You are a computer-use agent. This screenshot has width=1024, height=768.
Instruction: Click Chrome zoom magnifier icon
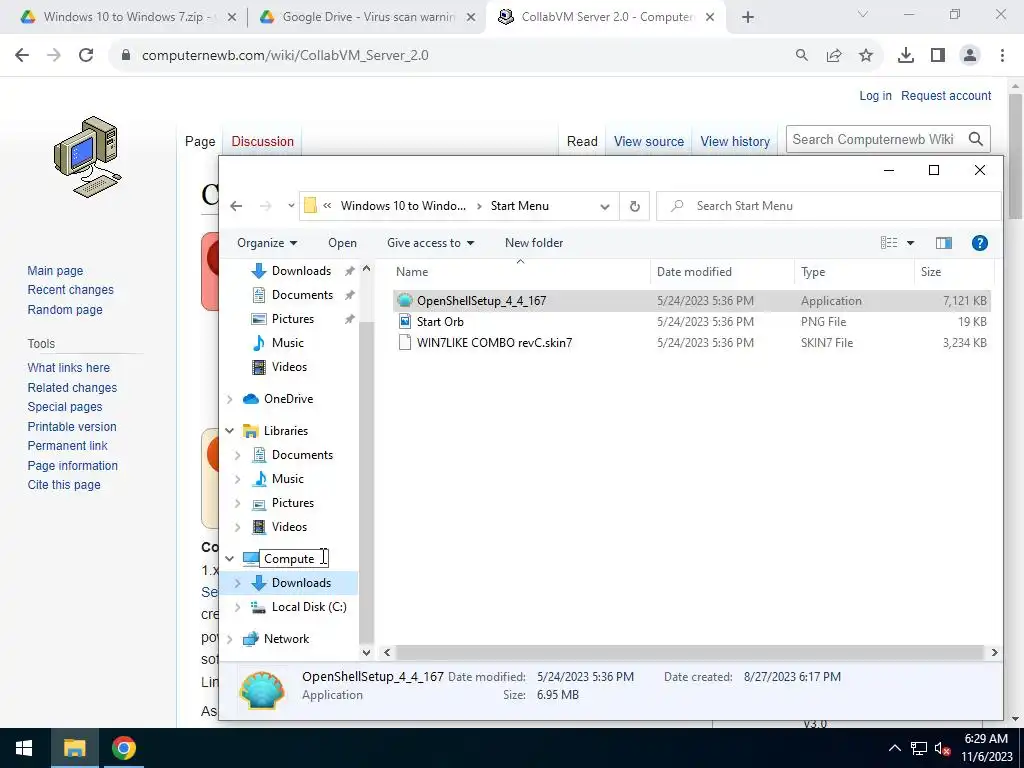tap(802, 56)
